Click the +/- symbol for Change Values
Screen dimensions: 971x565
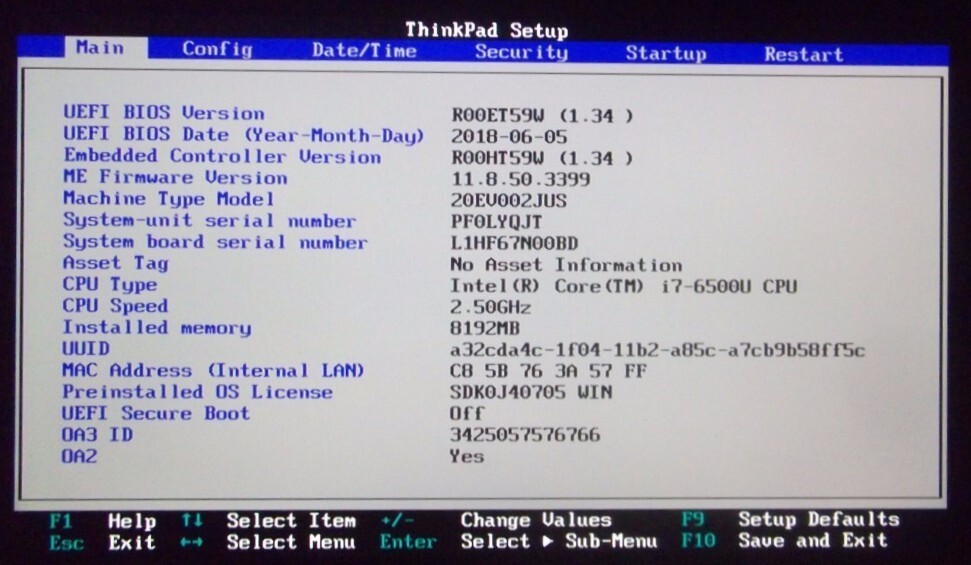pos(397,520)
